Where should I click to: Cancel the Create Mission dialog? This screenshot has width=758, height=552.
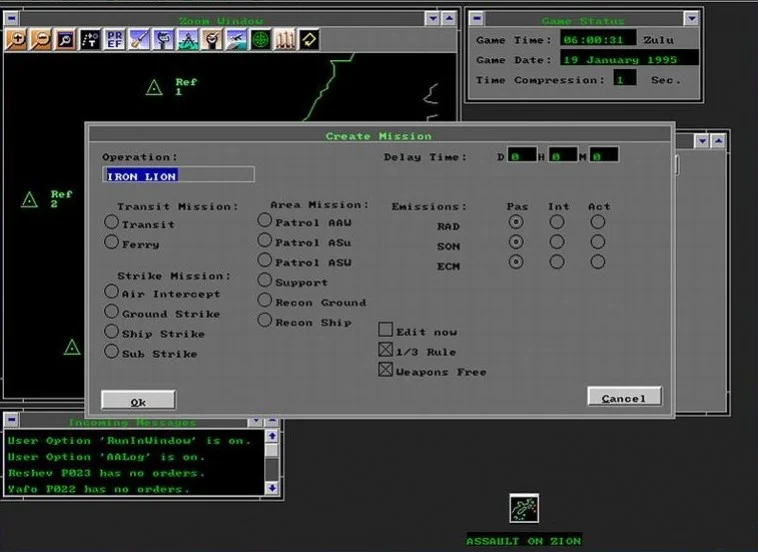624,396
